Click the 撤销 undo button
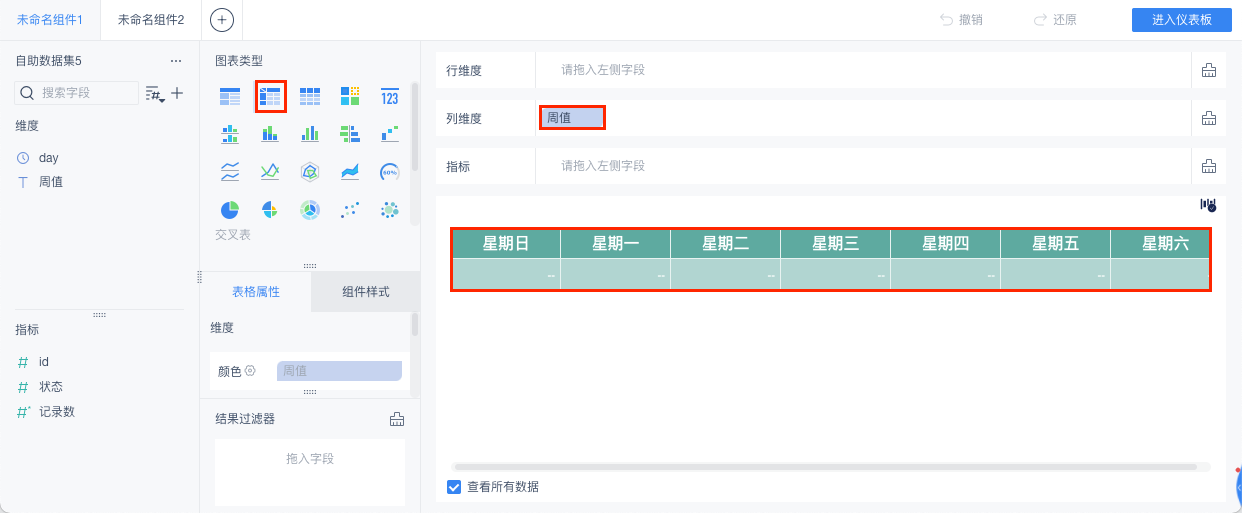The height and width of the screenshot is (513, 1242). coord(961,20)
